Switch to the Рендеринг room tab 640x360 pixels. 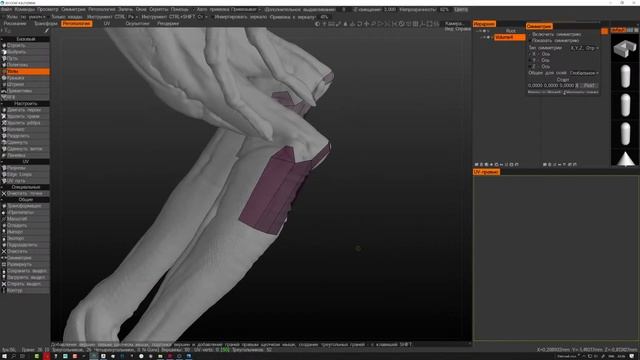click(x=168, y=24)
